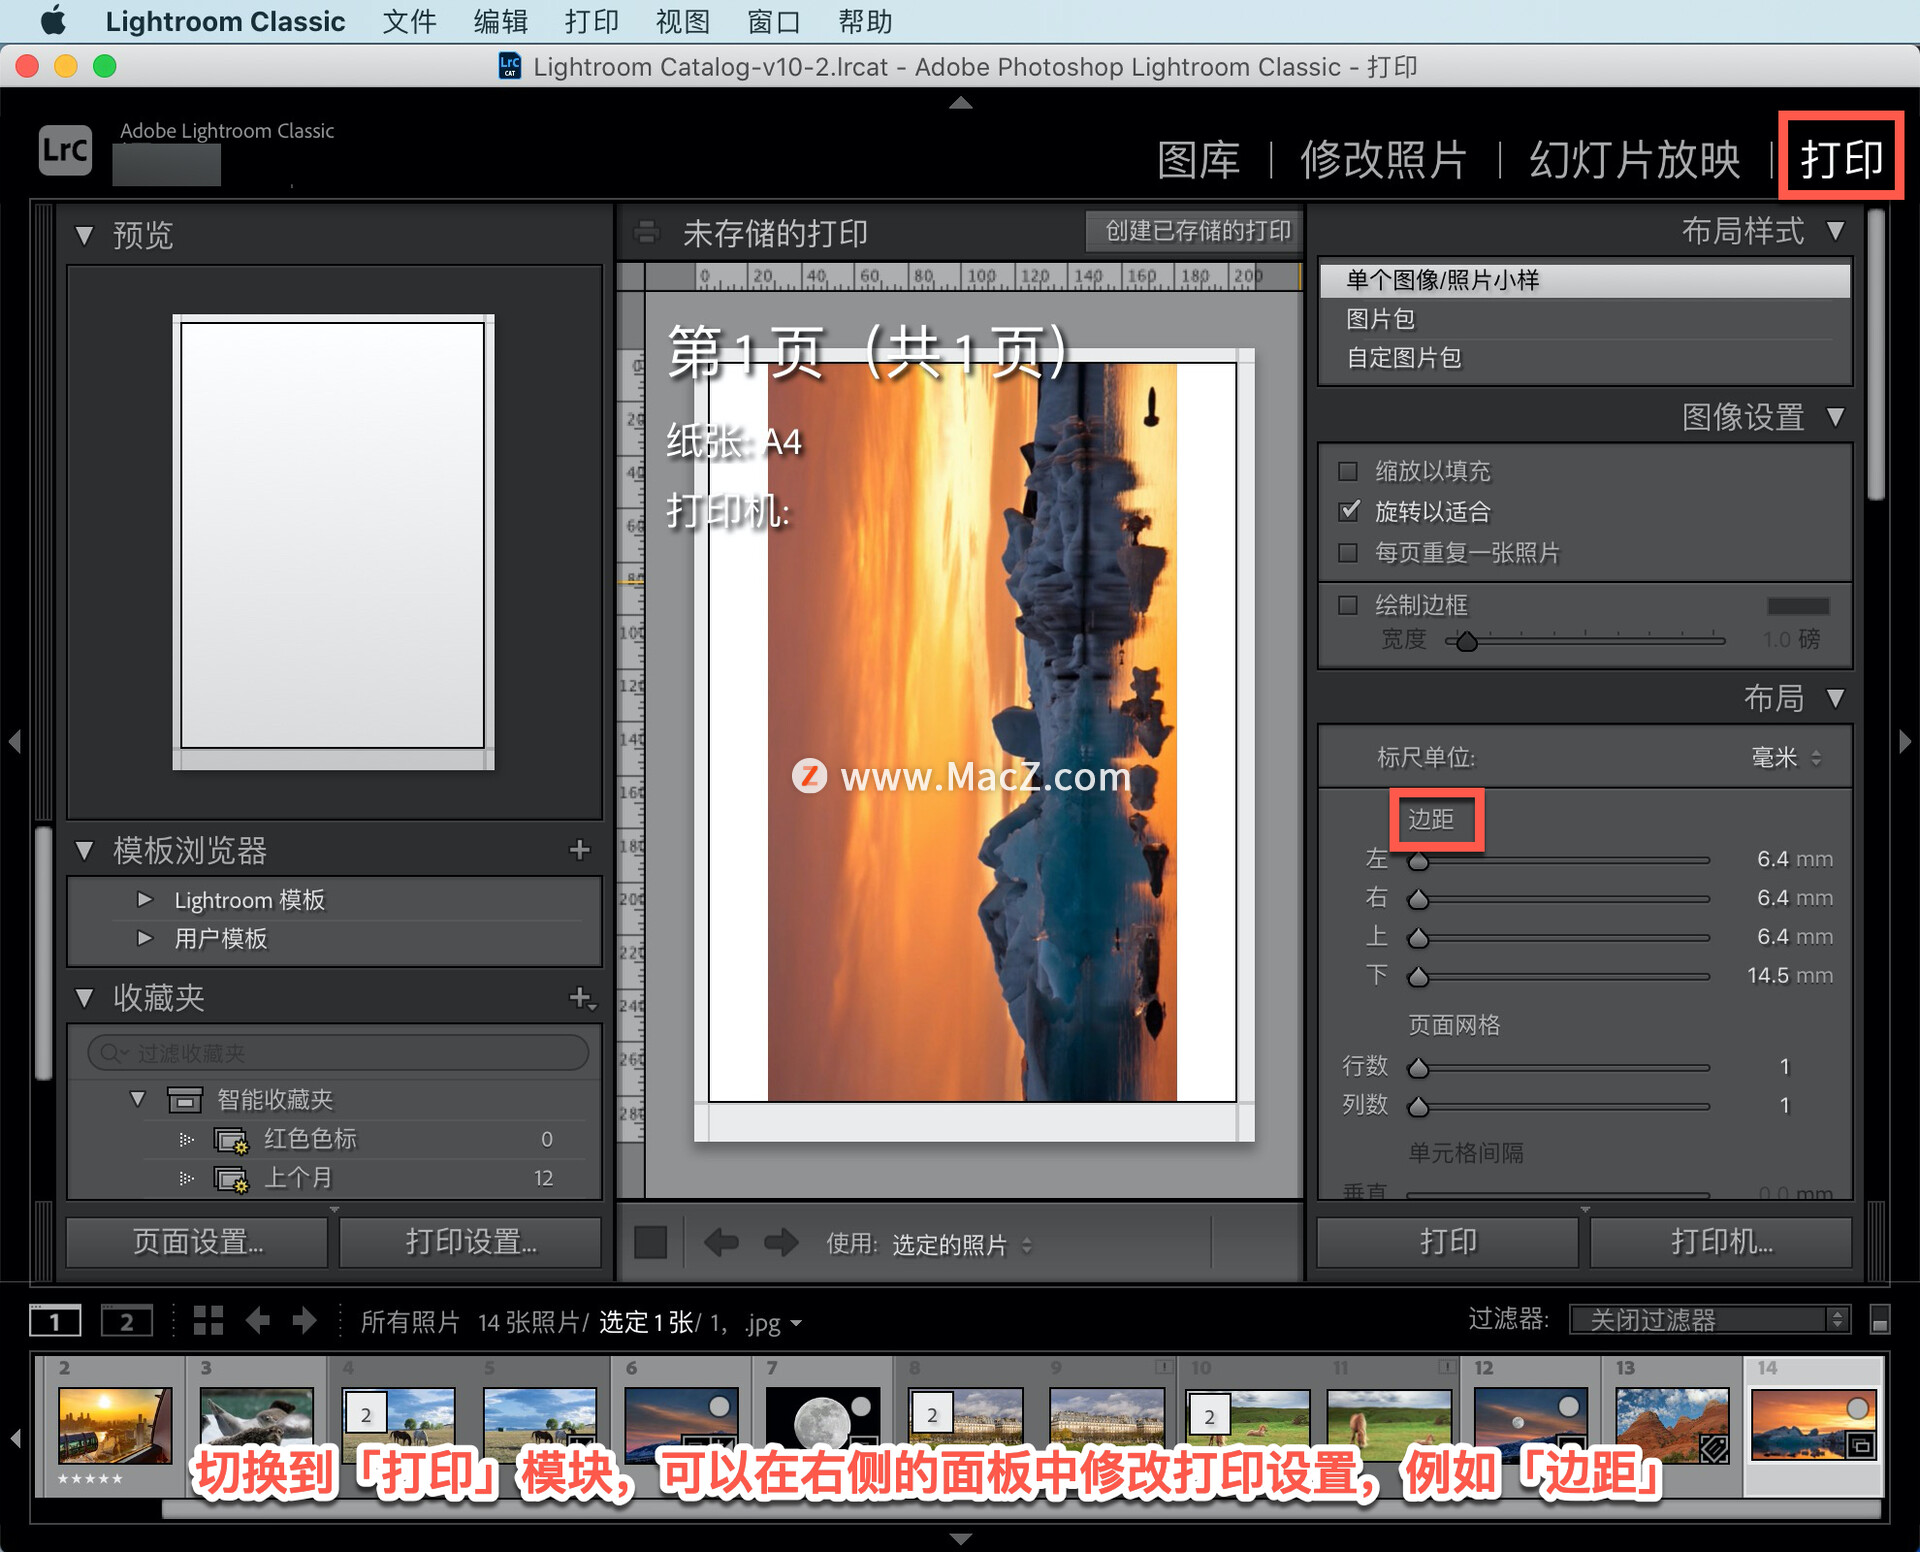1920x1552 pixels.
Task: Collapse the 布局样式 panel
Action: [x=1836, y=231]
